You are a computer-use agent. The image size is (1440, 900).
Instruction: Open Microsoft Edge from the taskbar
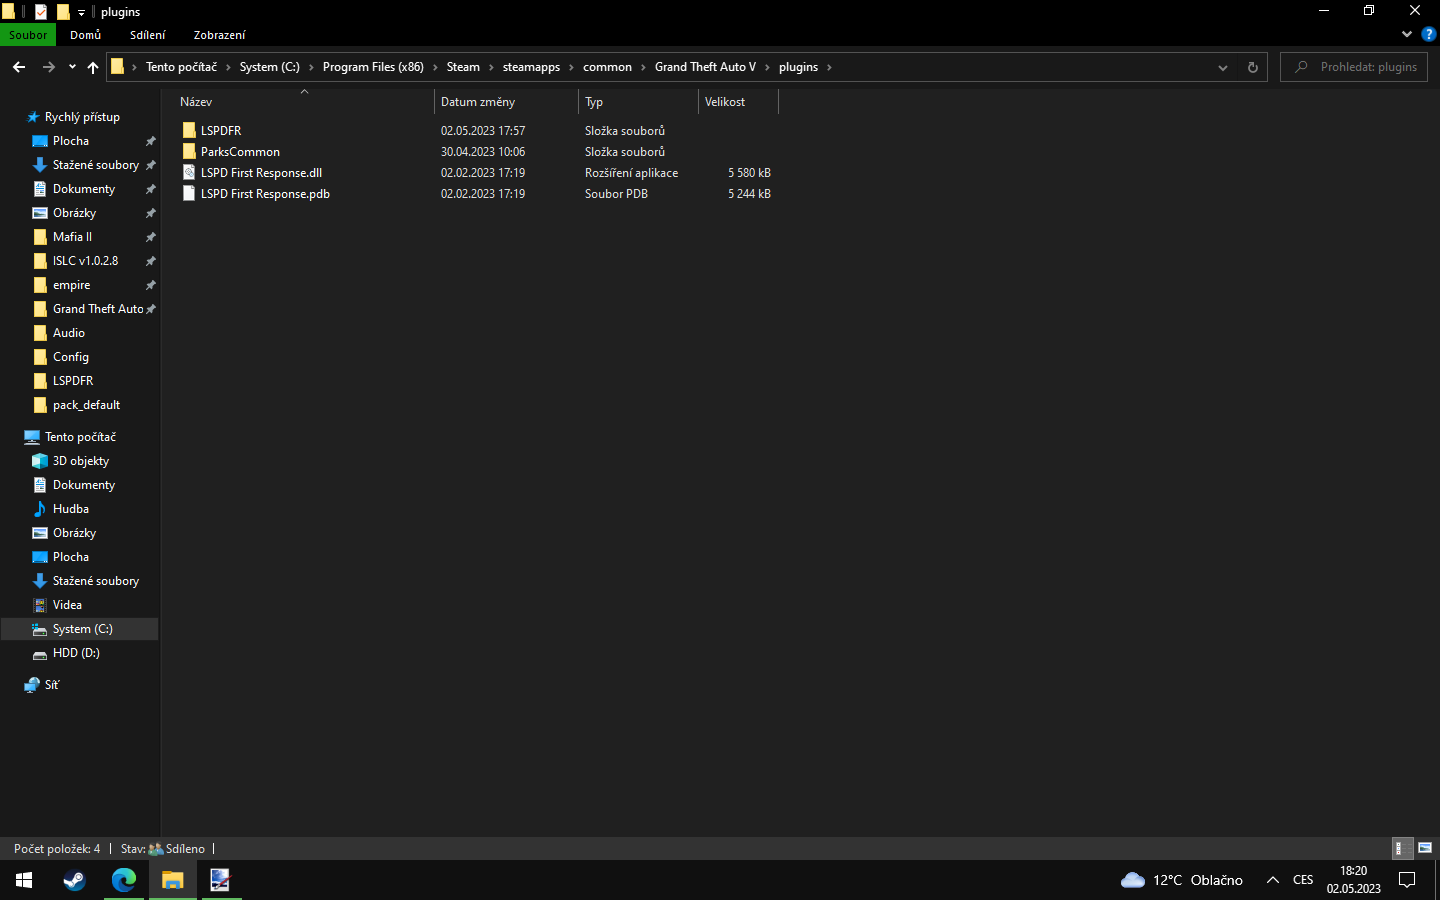124,880
